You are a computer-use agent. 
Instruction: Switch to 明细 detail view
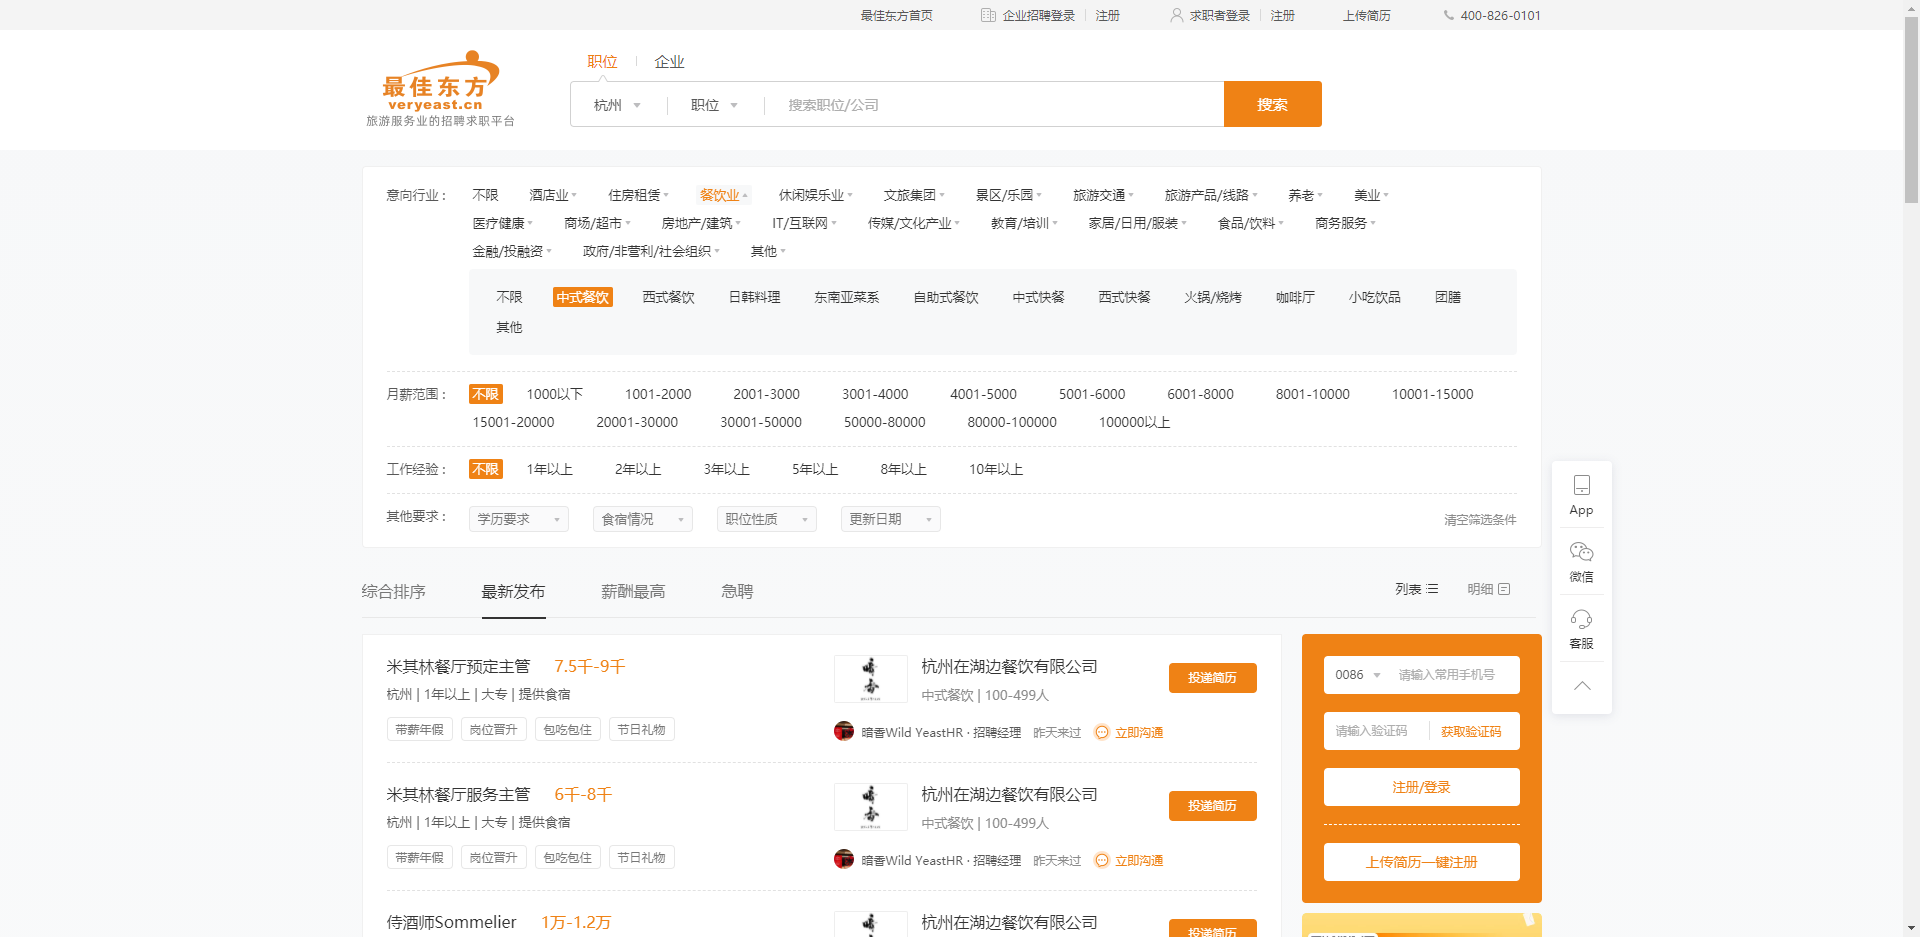pos(1489,590)
